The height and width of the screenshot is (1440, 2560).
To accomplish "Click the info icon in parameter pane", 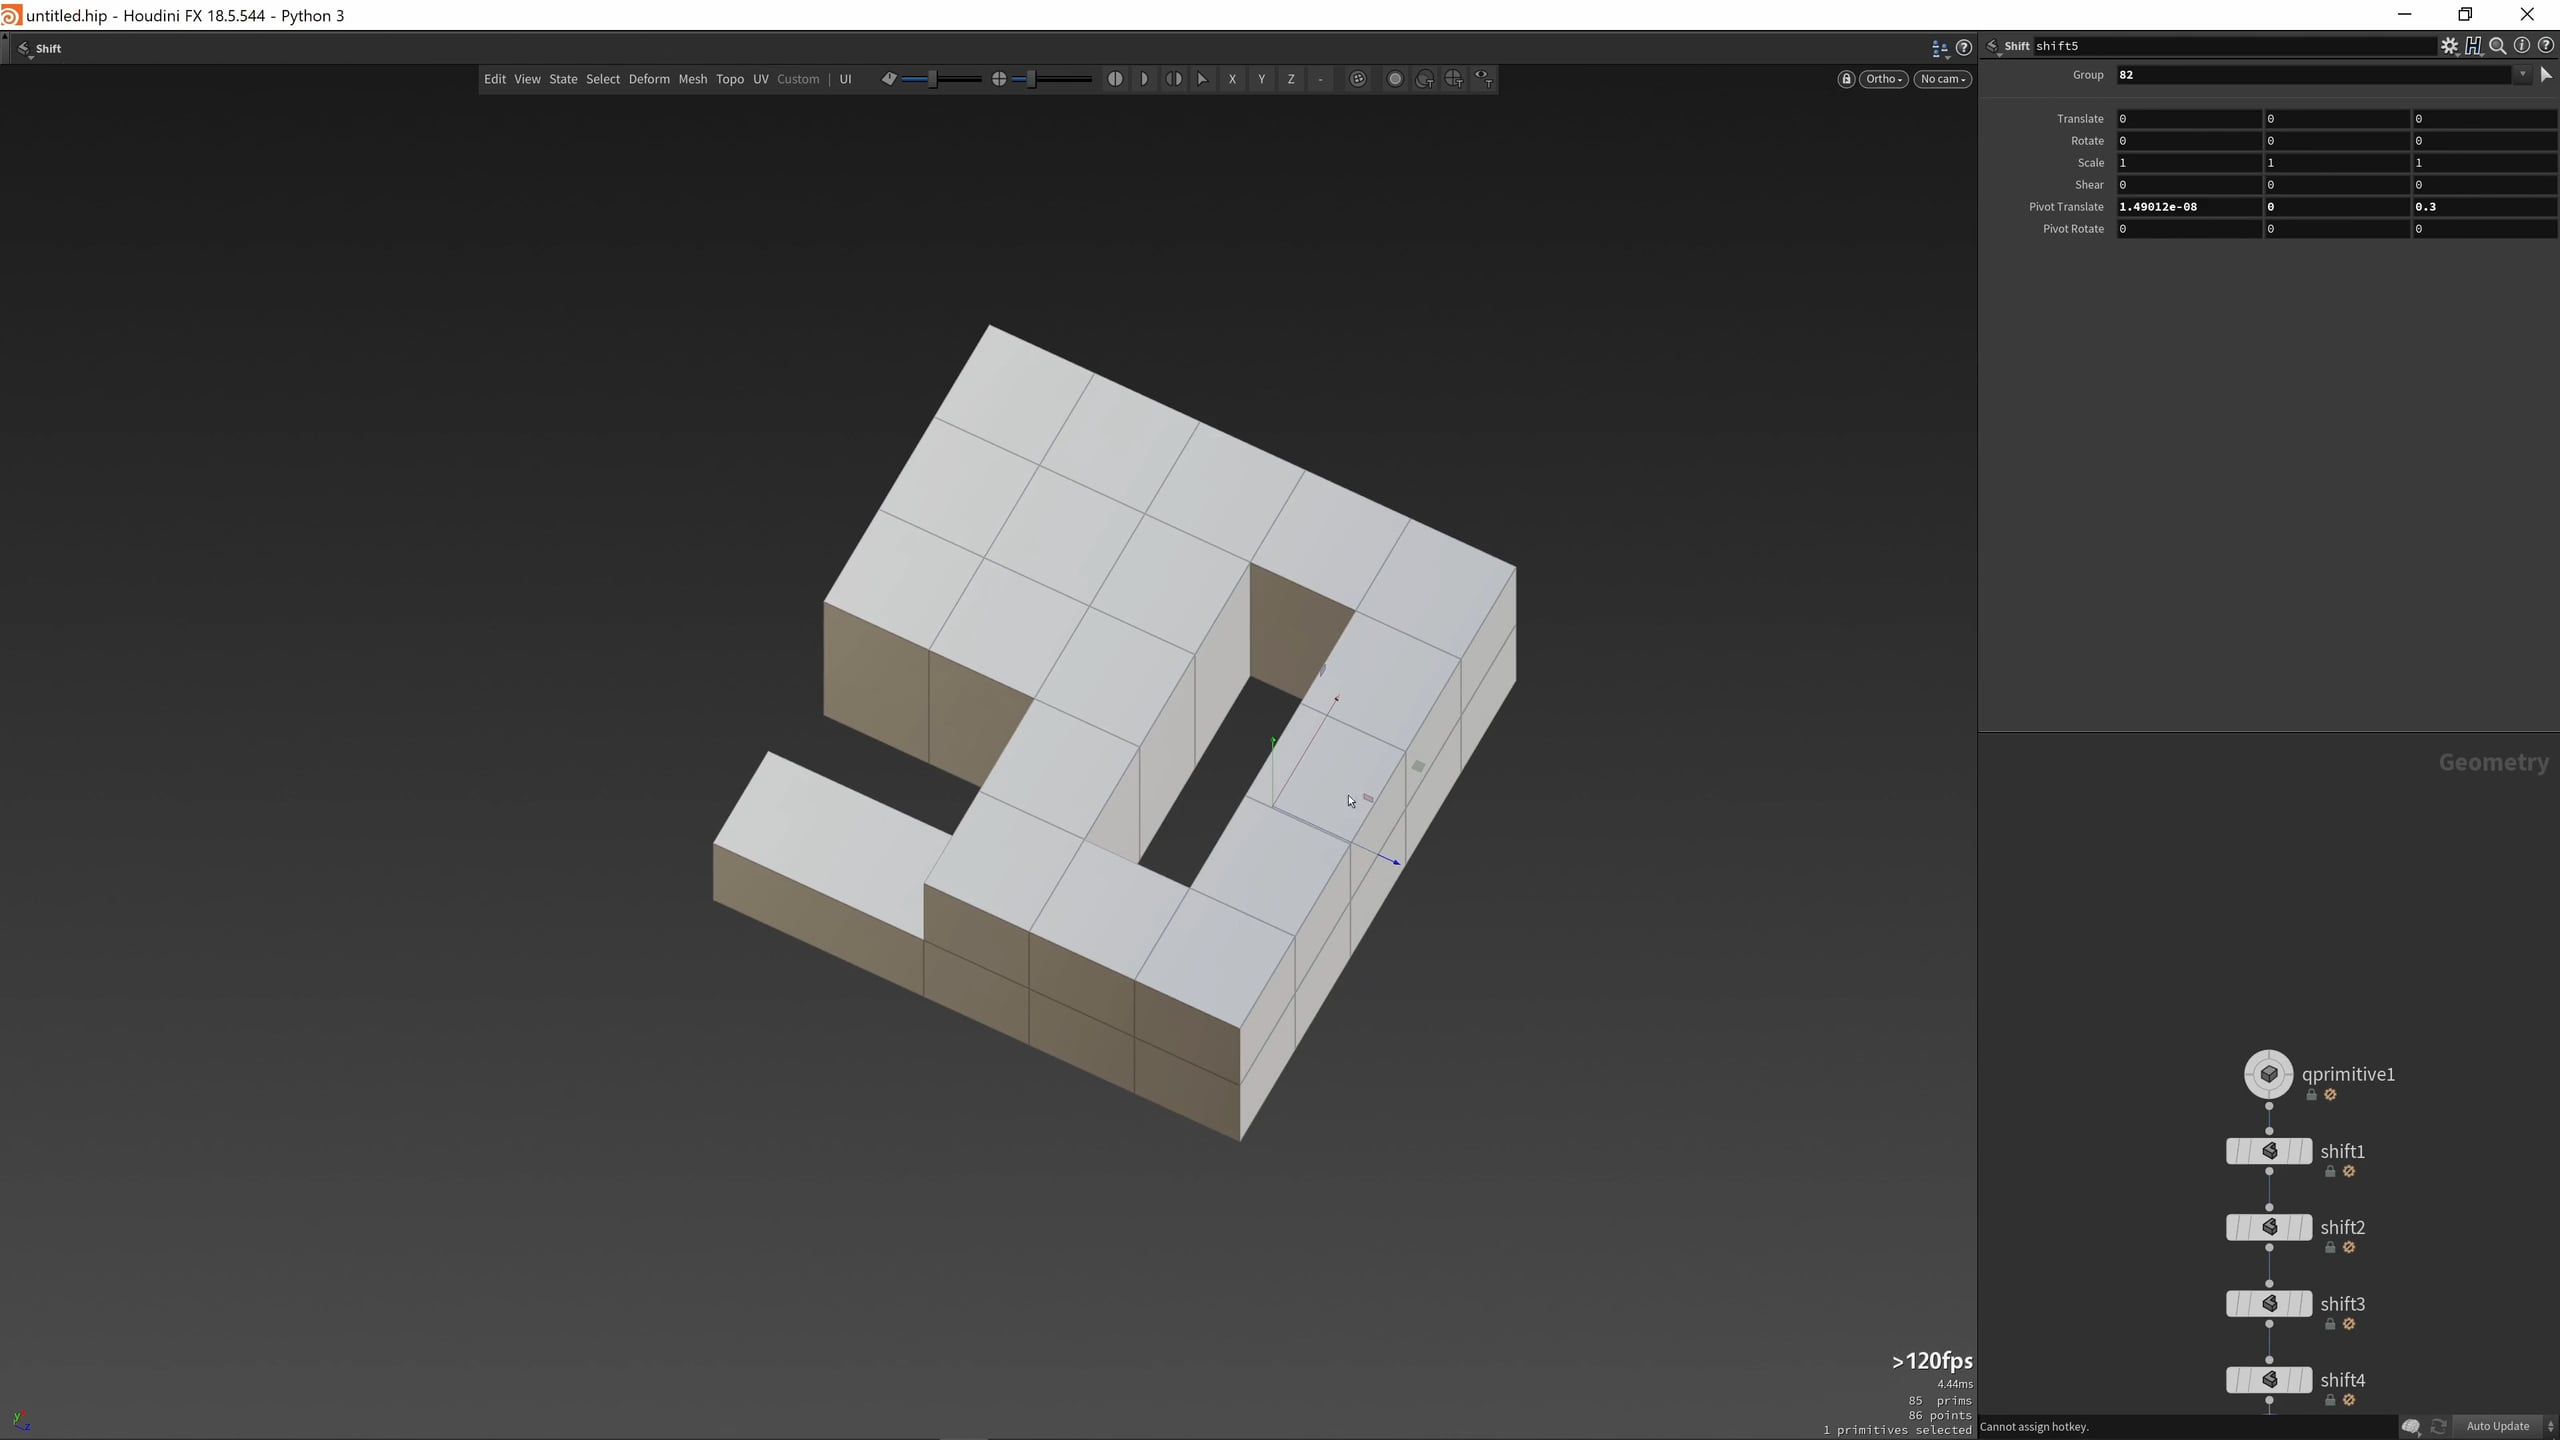I will 2522,46.
